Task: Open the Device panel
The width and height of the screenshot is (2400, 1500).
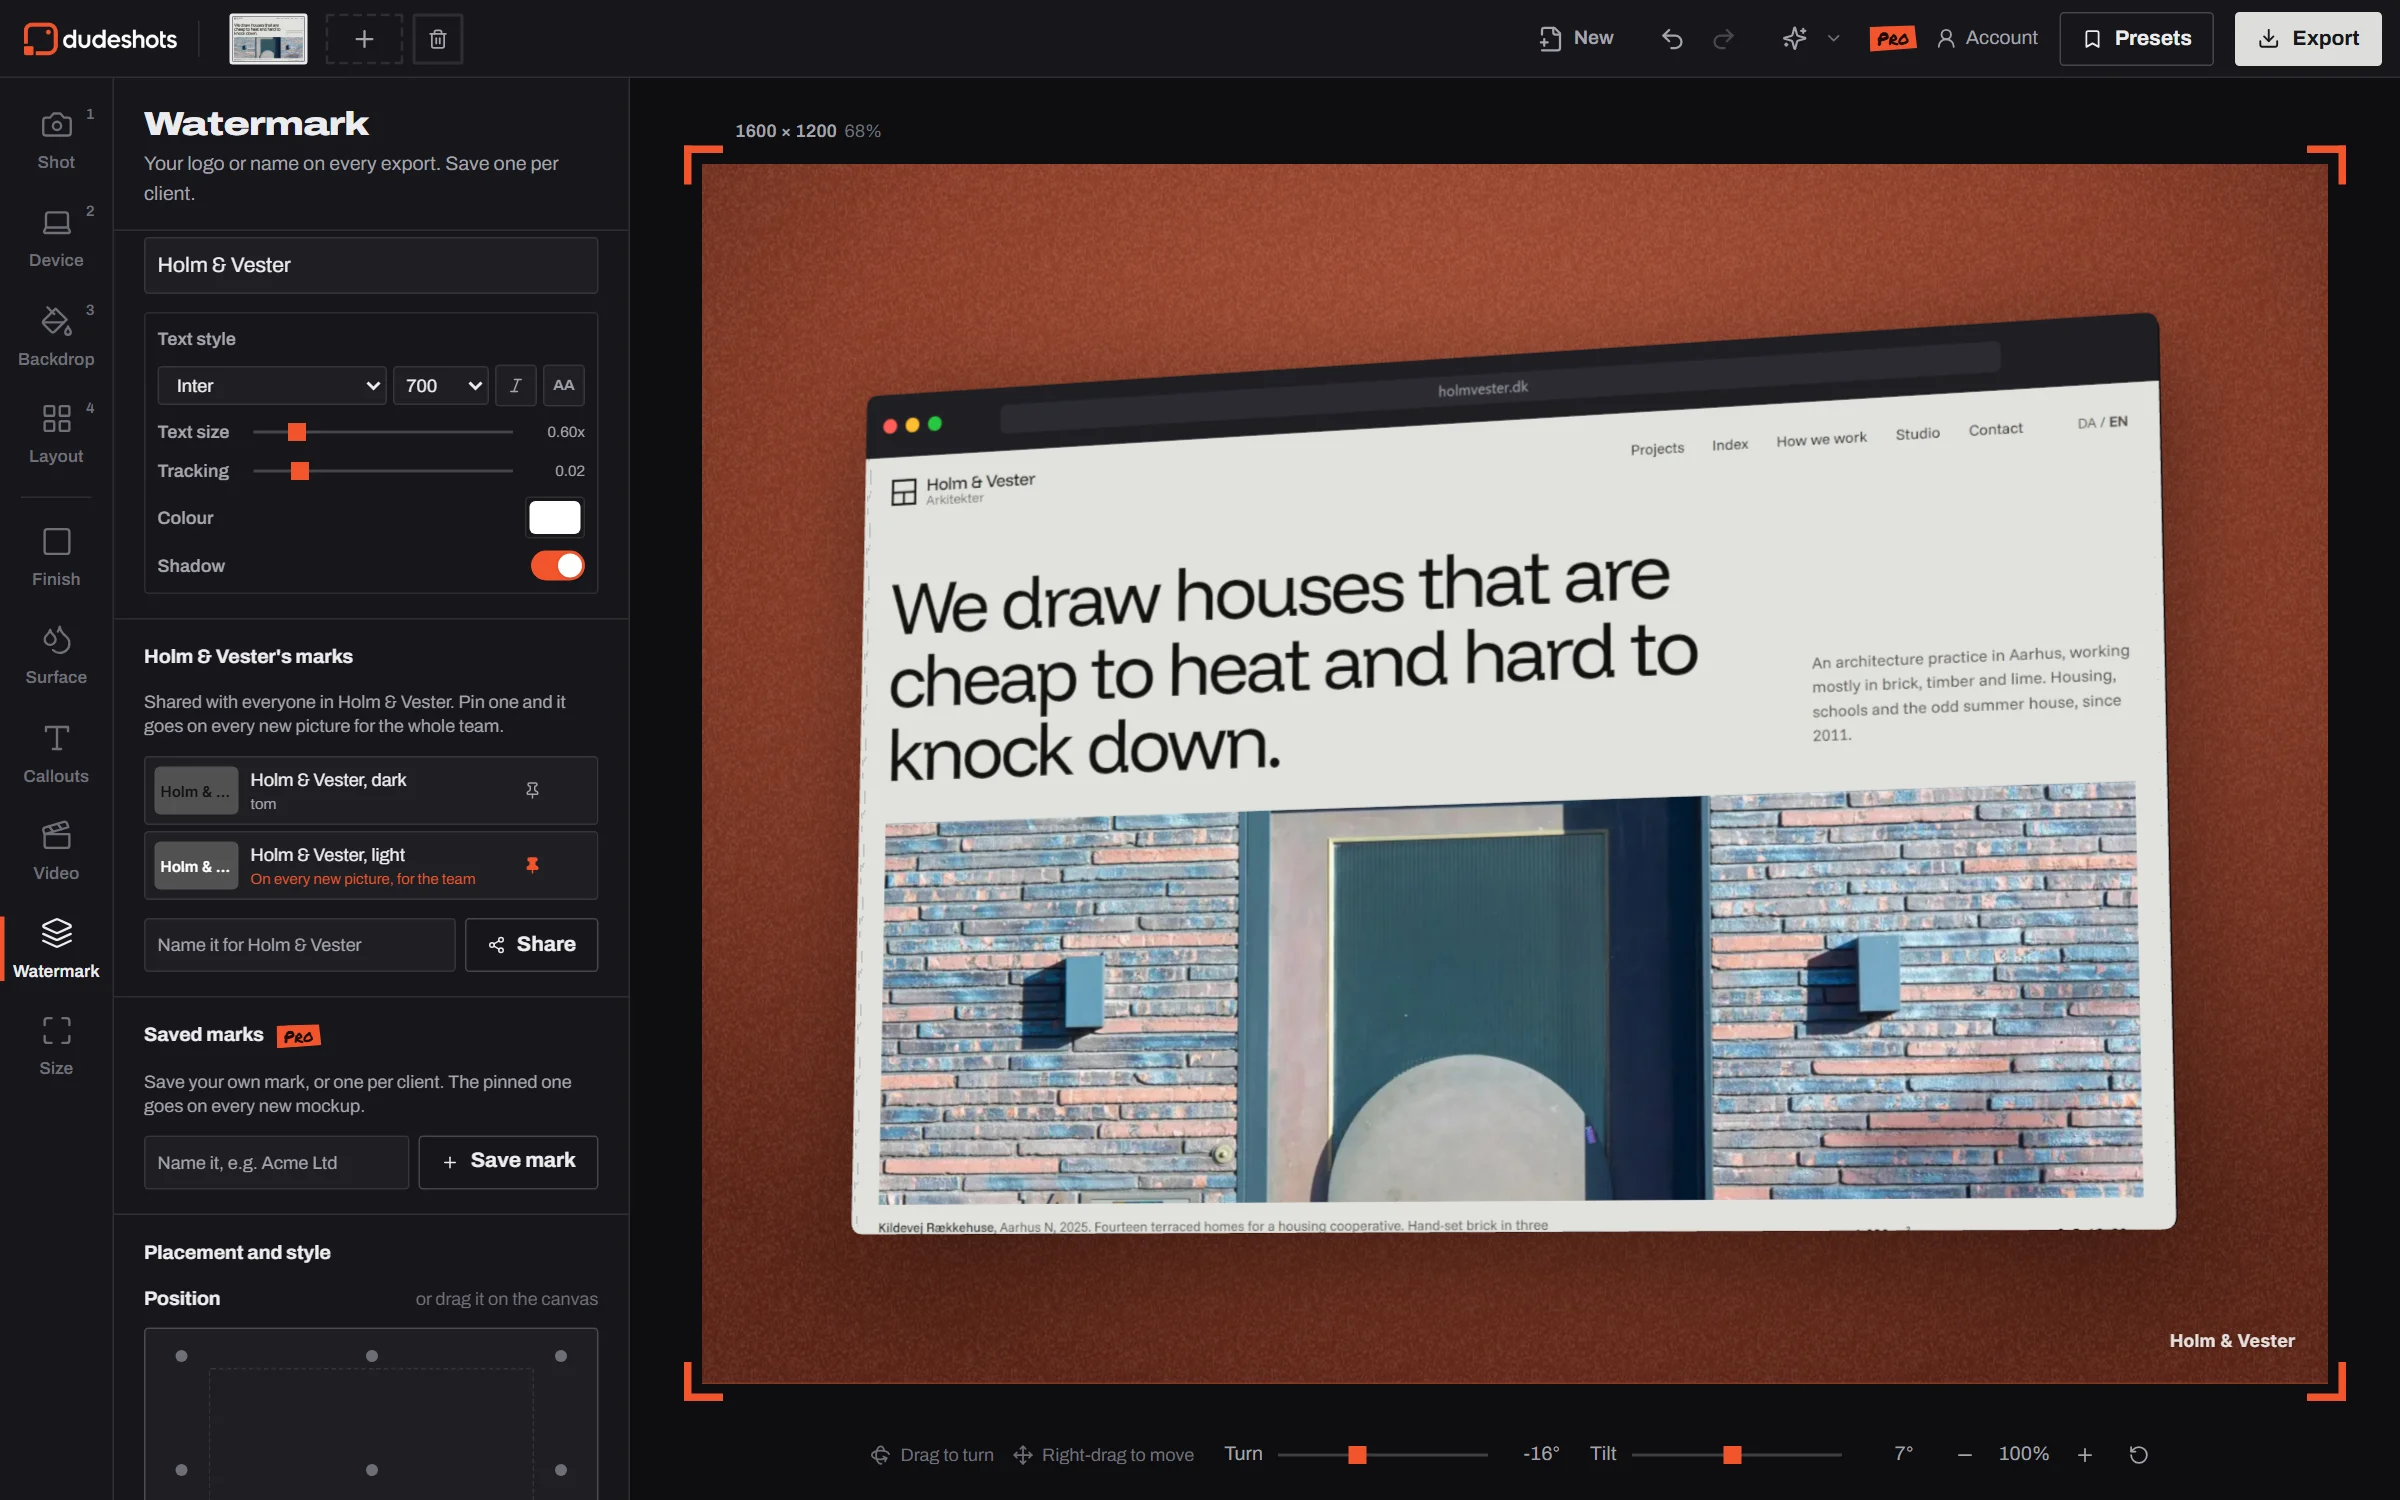Action: (56, 238)
